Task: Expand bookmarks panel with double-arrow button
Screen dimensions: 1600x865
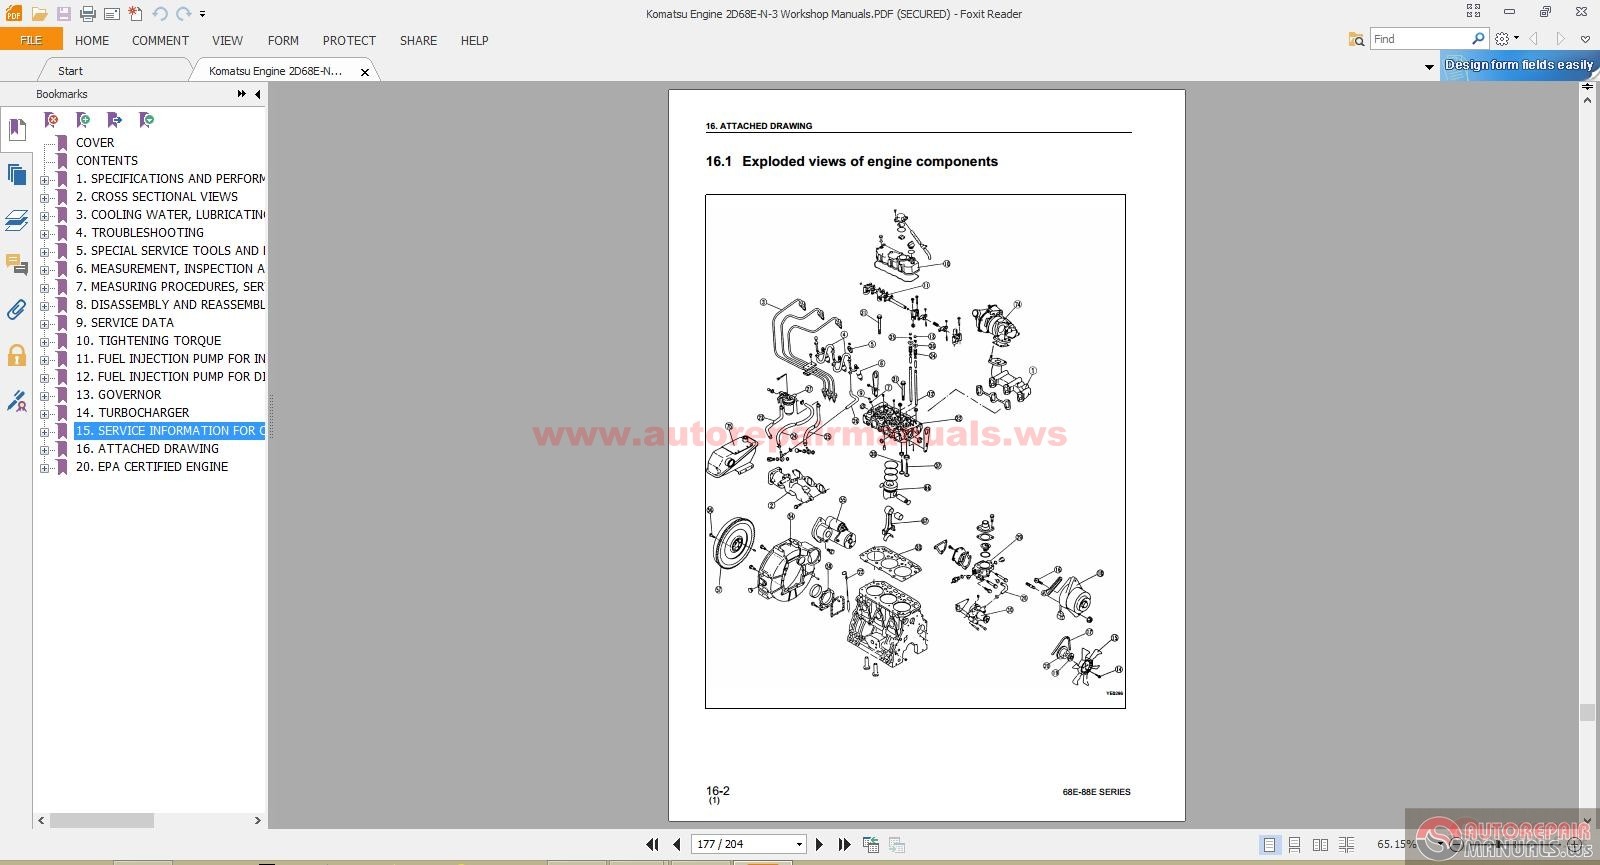Action: pyautogui.click(x=241, y=94)
